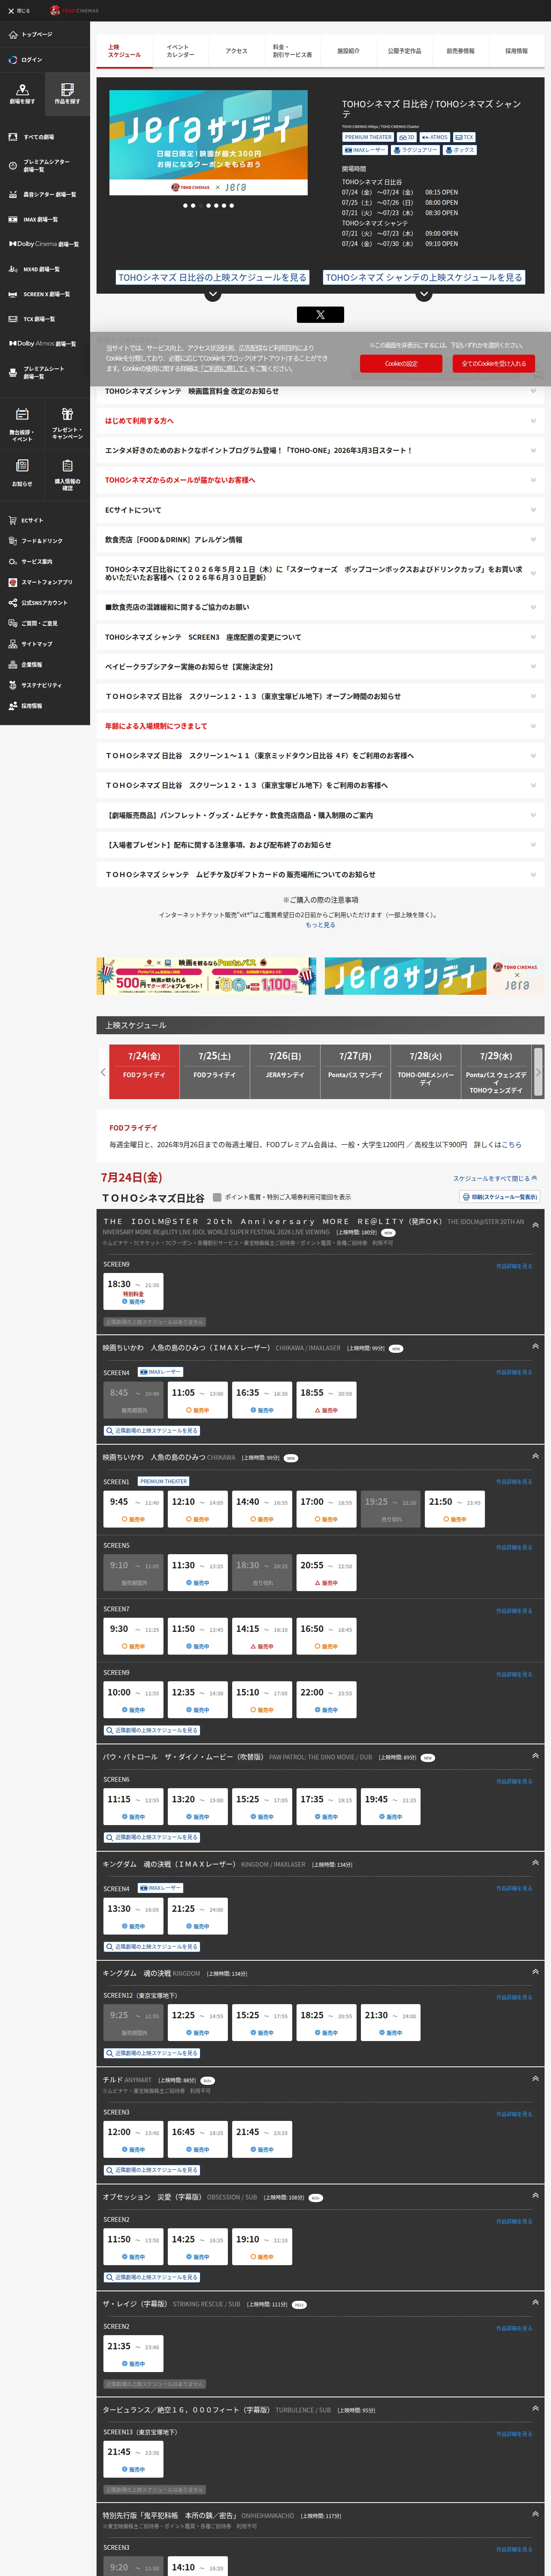
Task: Click スケジュールをすべて閉じる link
Action: pyautogui.click(x=495, y=1178)
